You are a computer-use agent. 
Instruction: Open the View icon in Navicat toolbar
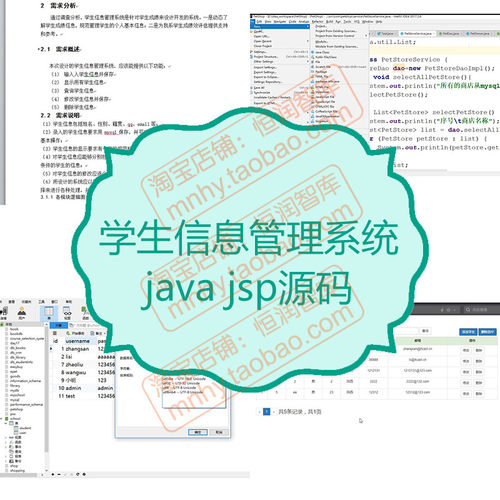click(67, 313)
